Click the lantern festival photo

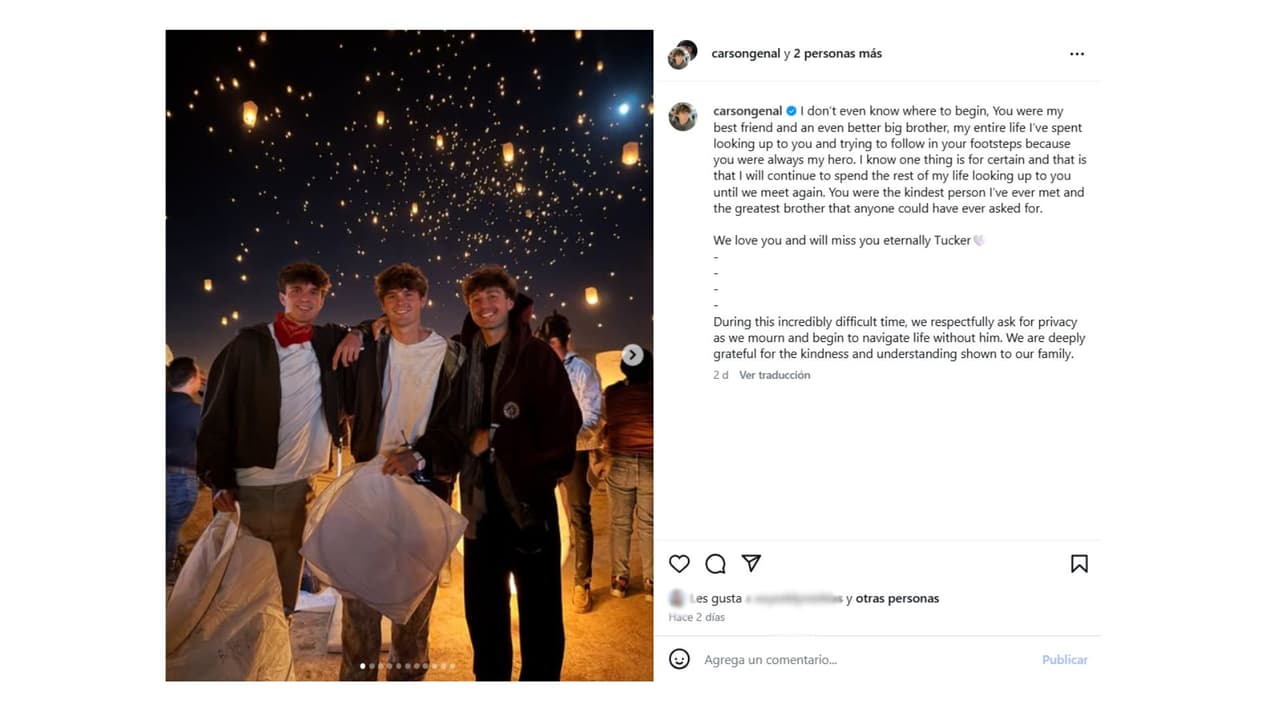tap(409, 355)
